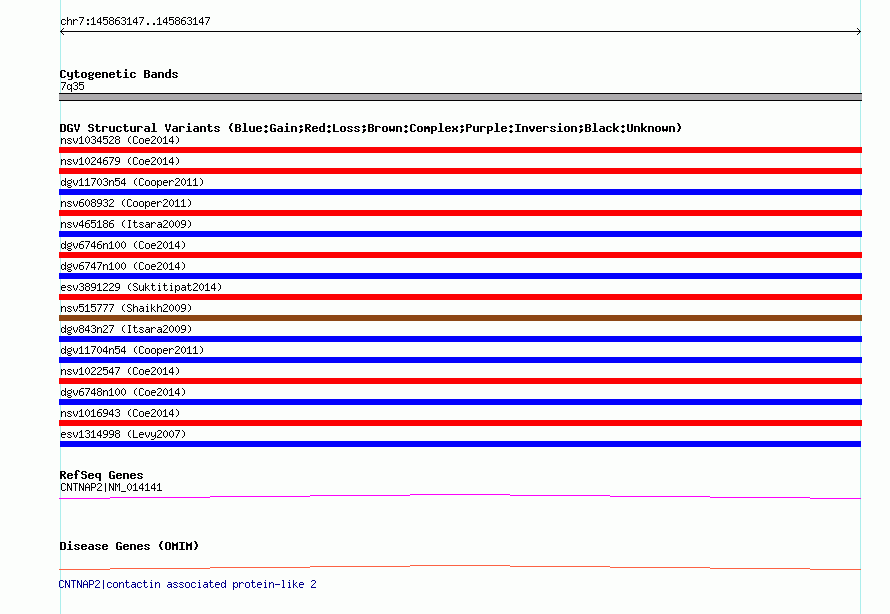This screenshot has width=890, height=614.
Task: Select the red bar under nsv608932
Action: tap(460, 213)
